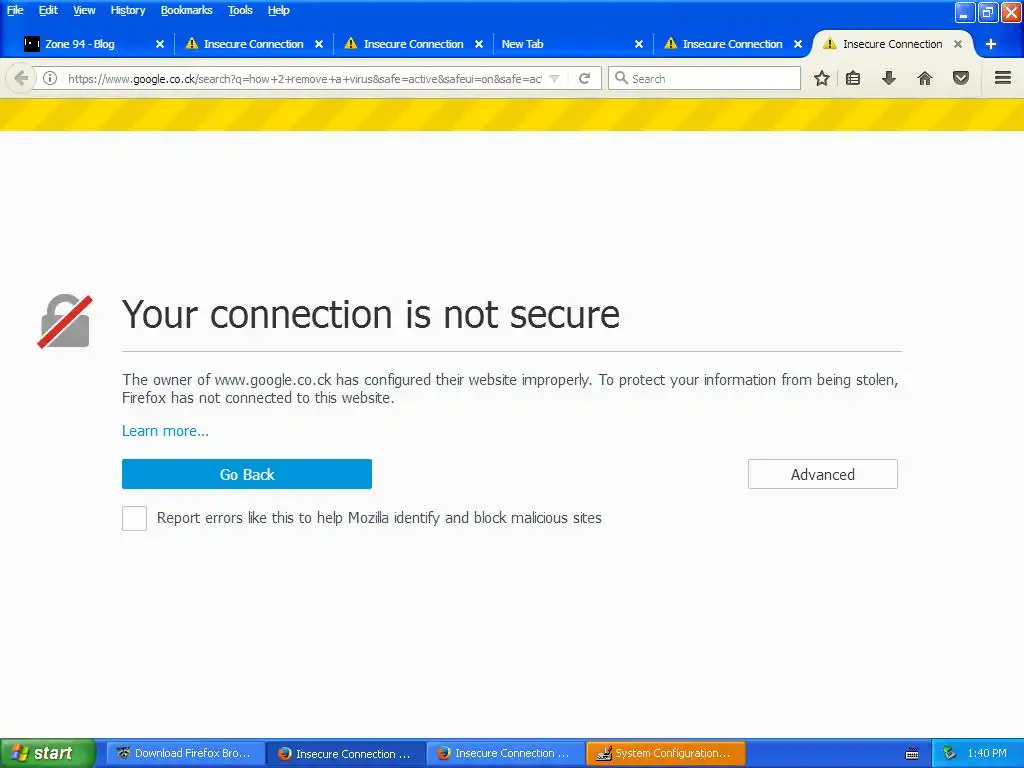Open the Tools menu
Screen dimensions: 1024x768
[240, 10]
